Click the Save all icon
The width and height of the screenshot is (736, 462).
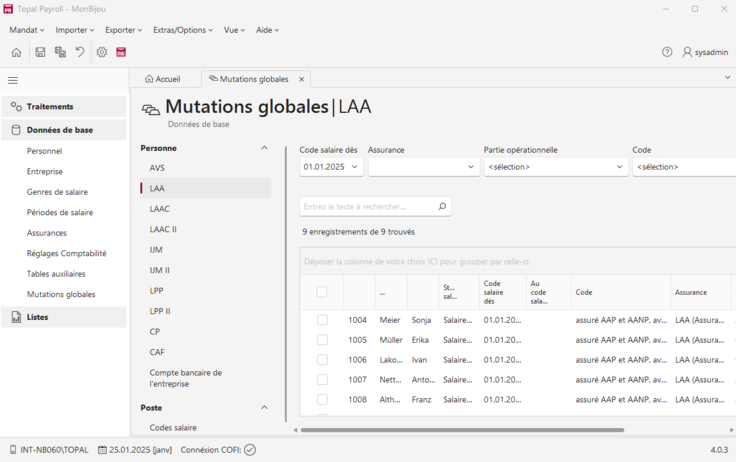pyautogui.click(x=60, y=52)
